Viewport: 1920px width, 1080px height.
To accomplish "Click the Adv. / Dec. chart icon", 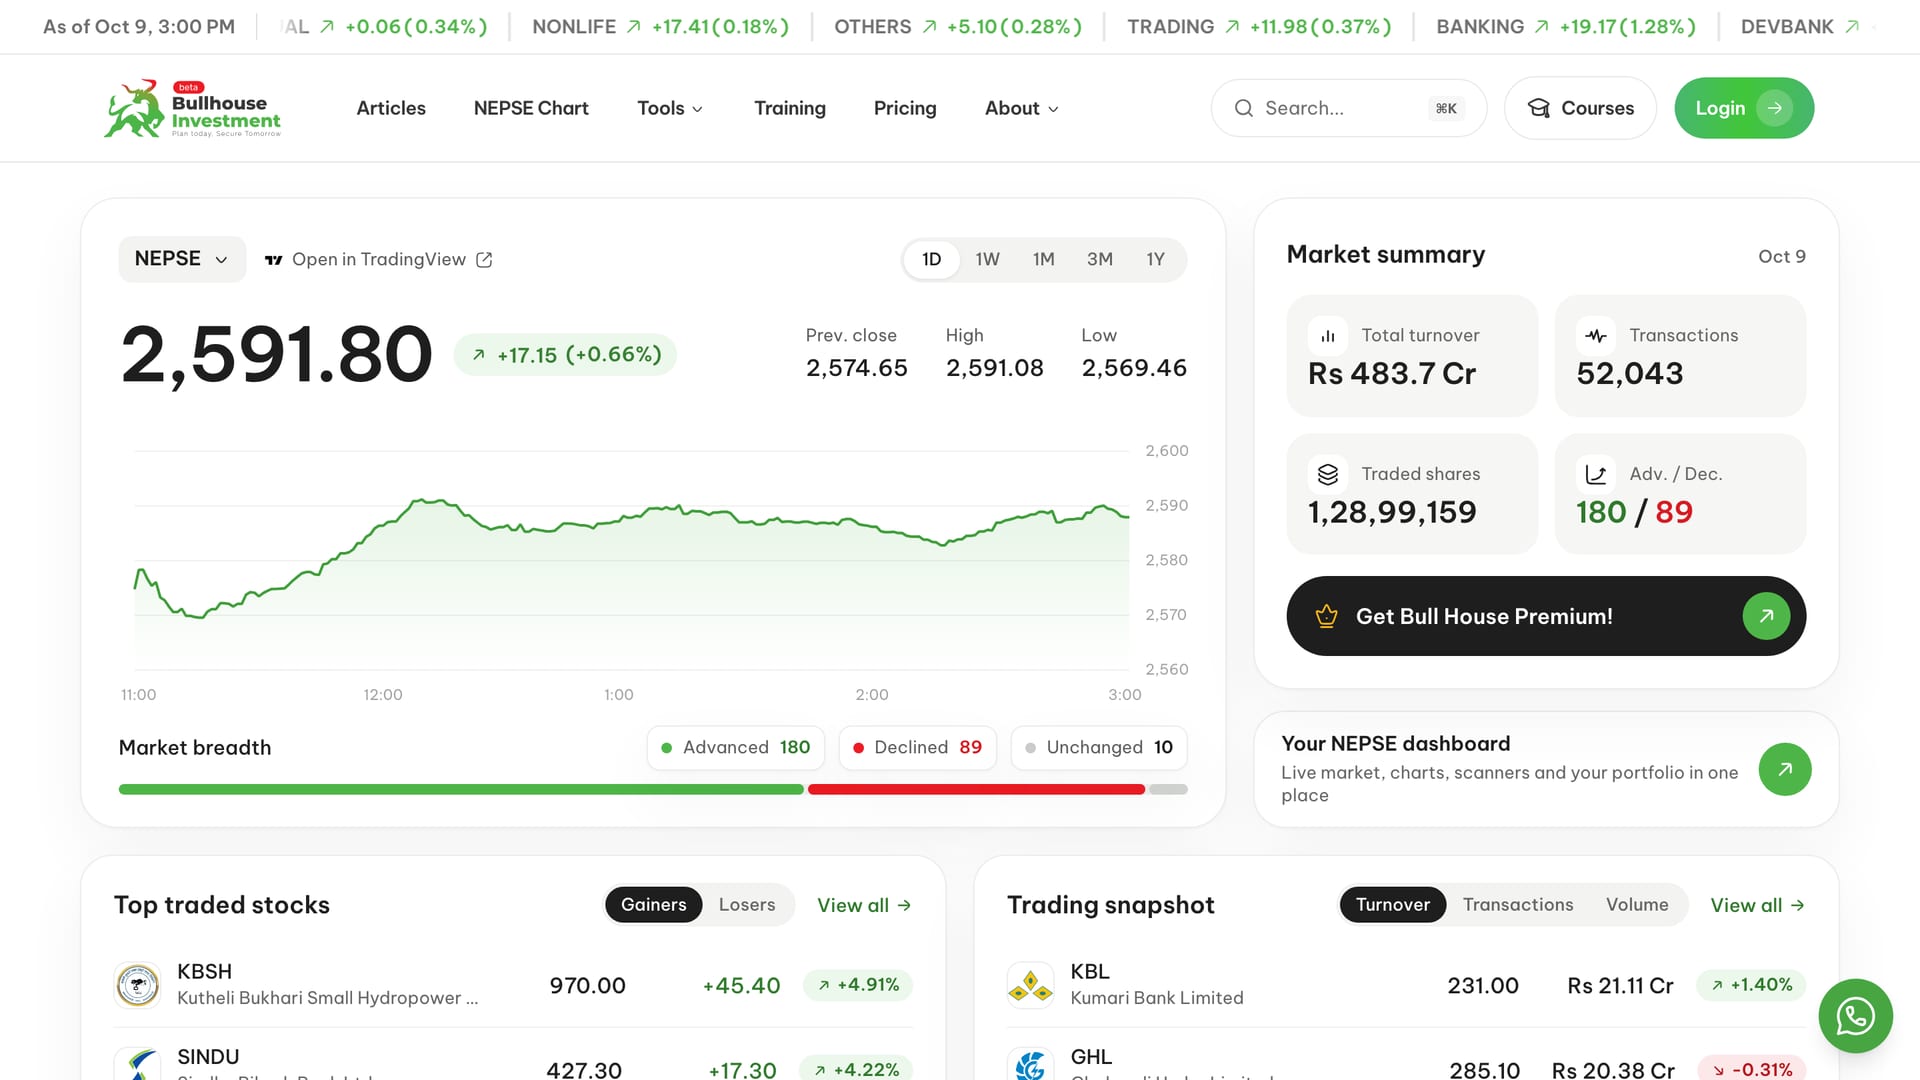I will coord(1596,474).
